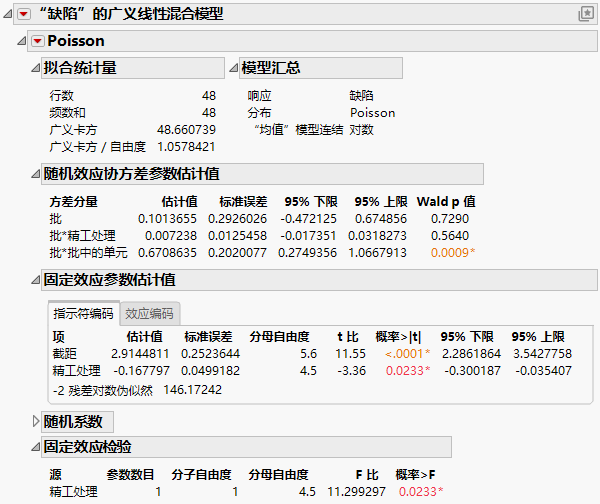Click Wald p value 0.7290
Image resolution: width=600 pixels, height=504 pixels.
coord(450,219)
